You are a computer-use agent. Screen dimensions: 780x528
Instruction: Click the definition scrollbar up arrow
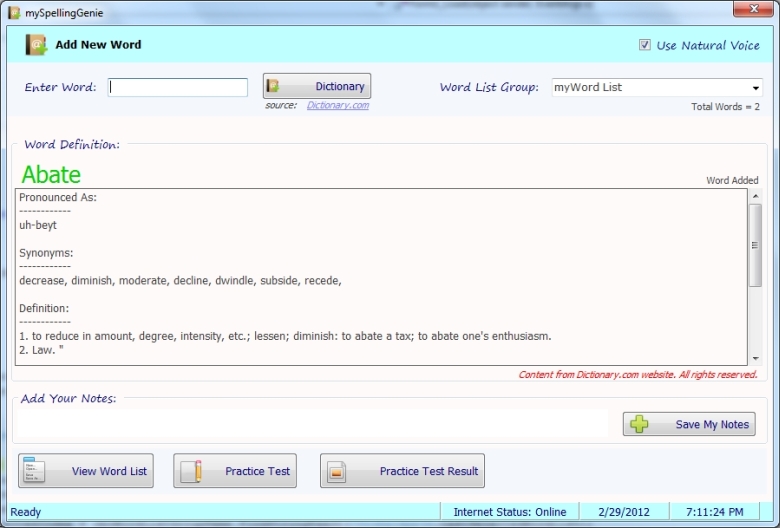[x=756, y=196]
